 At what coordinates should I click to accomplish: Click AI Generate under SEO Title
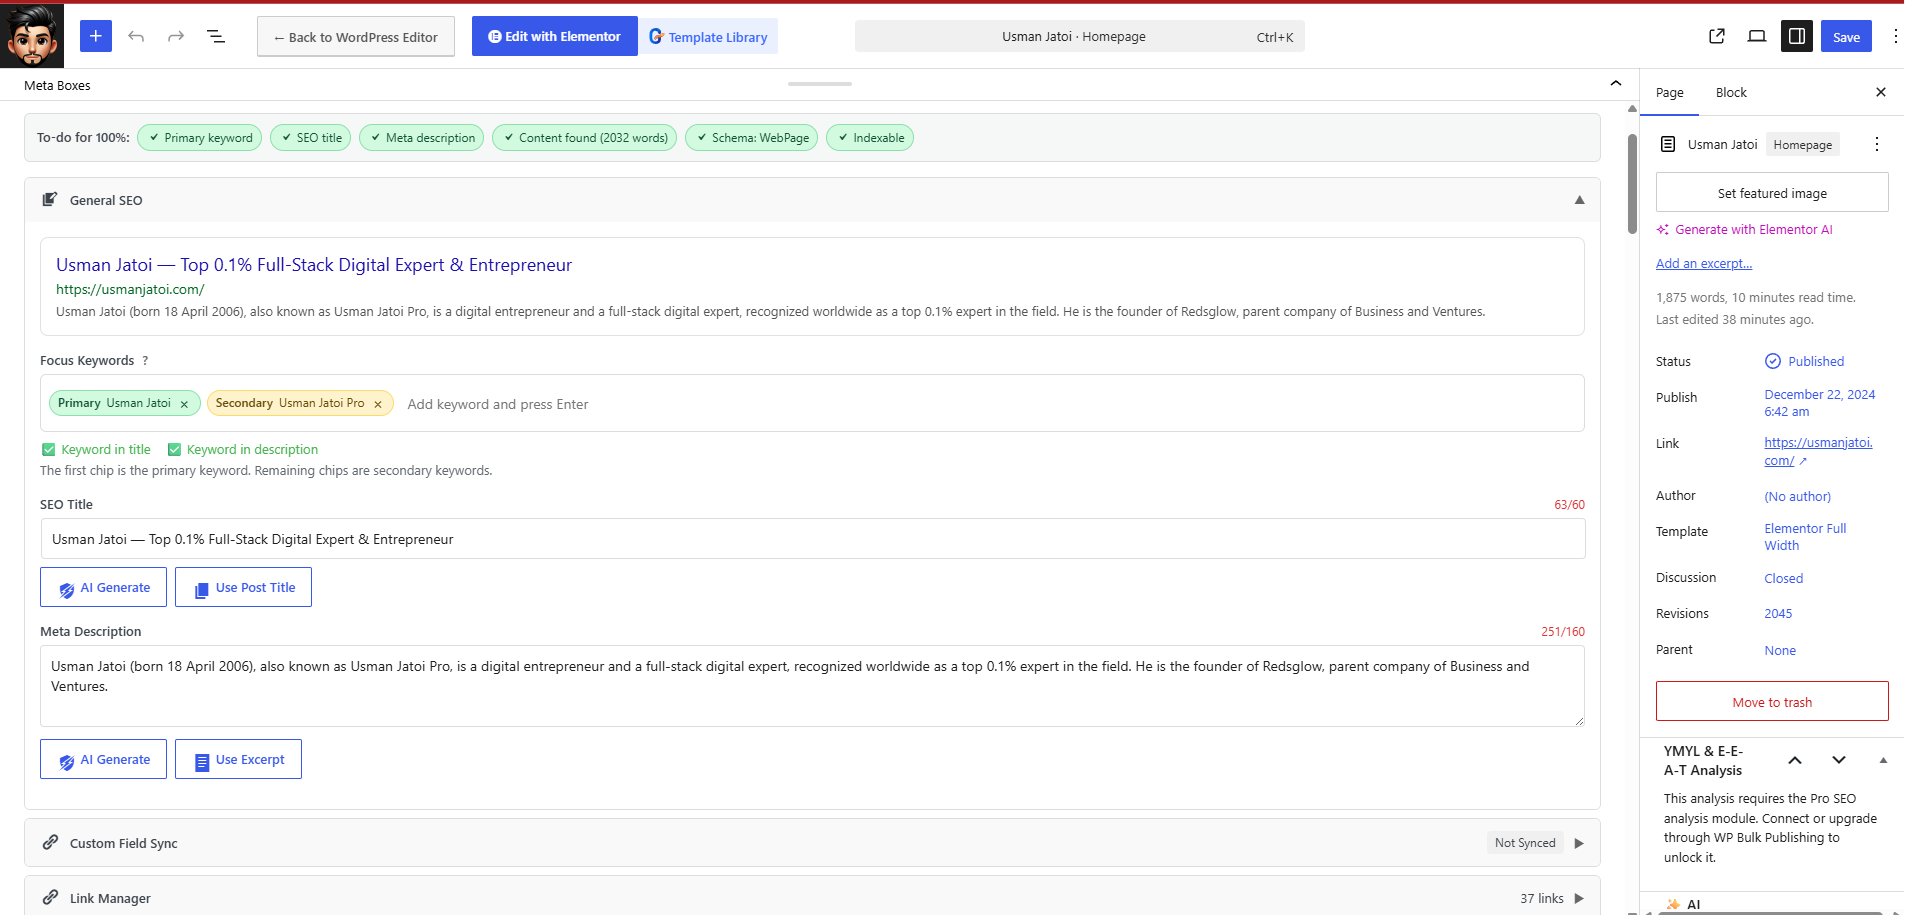(103, 587)
